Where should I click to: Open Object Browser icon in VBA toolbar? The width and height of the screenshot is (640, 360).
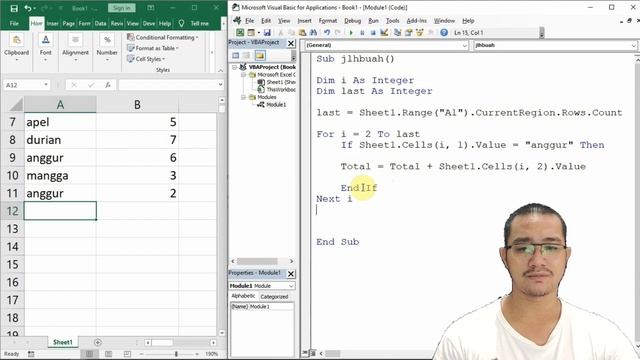click(419, 33)
